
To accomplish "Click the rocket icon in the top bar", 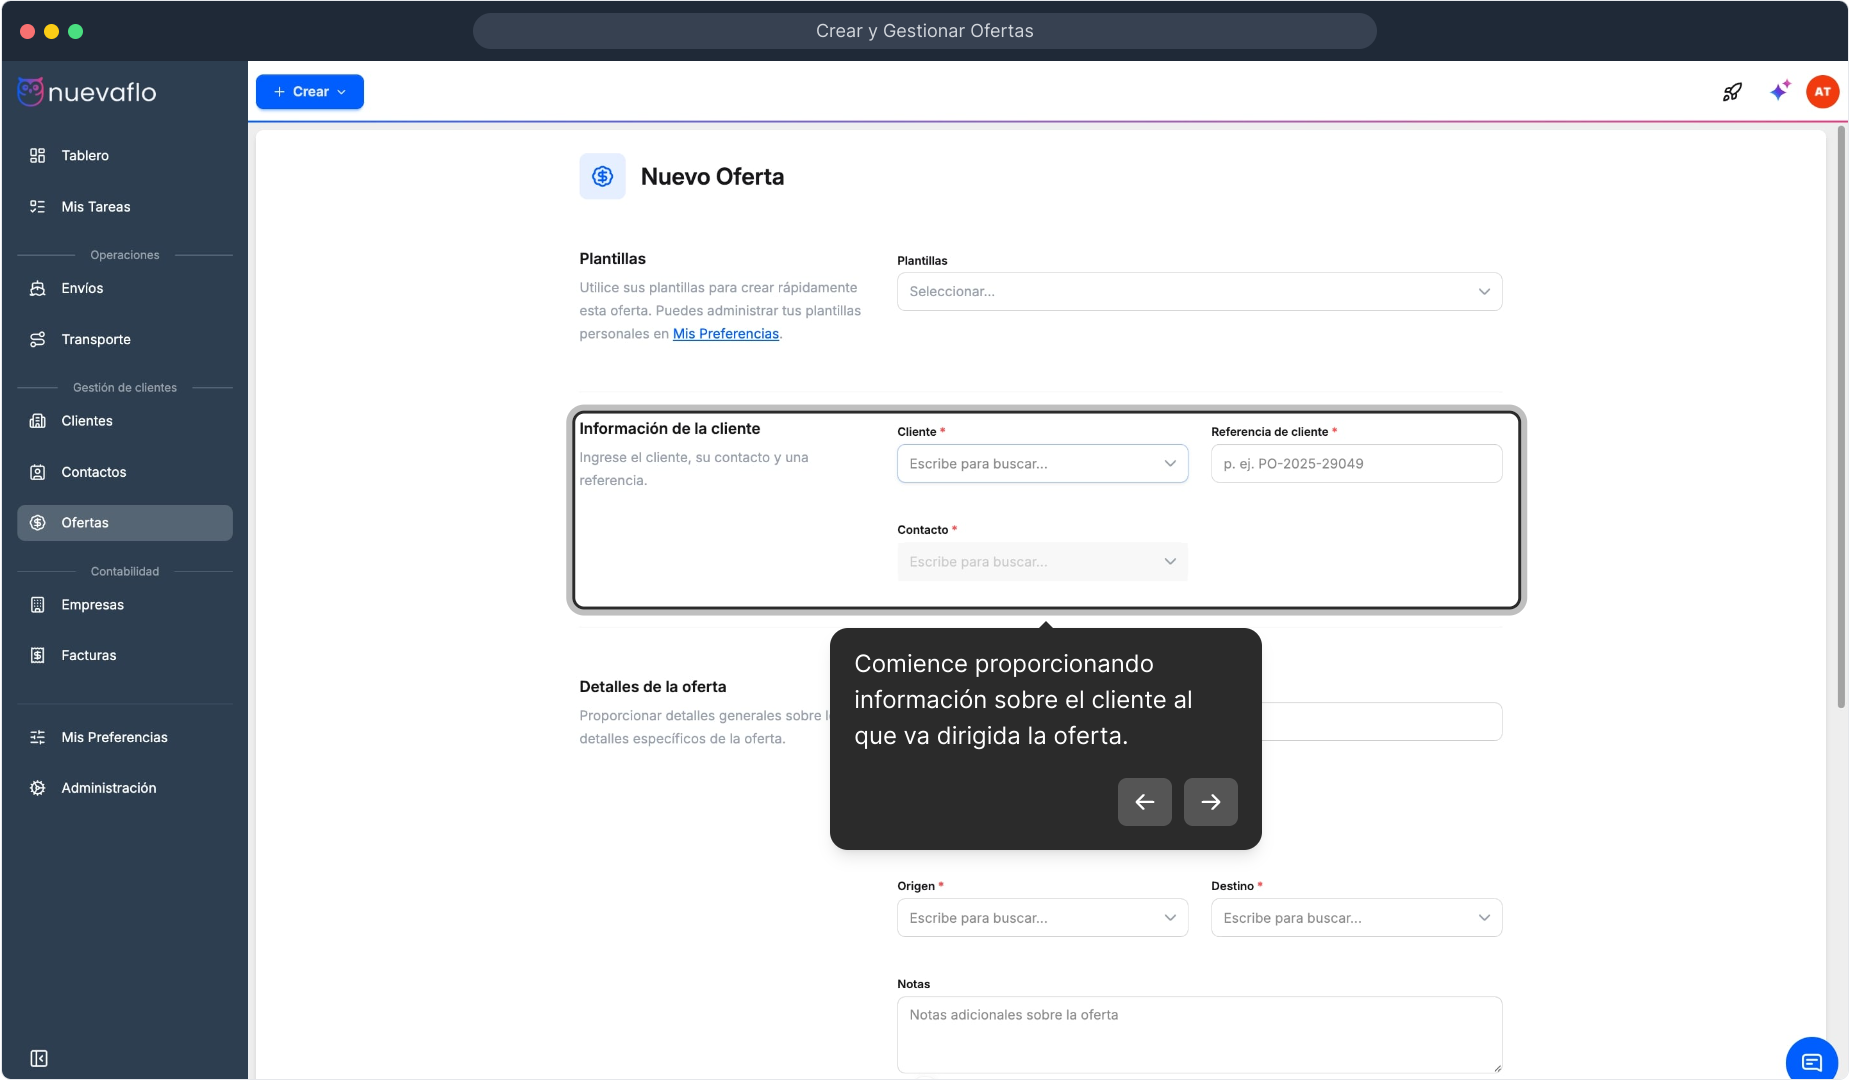I will tap(1732, 92).
